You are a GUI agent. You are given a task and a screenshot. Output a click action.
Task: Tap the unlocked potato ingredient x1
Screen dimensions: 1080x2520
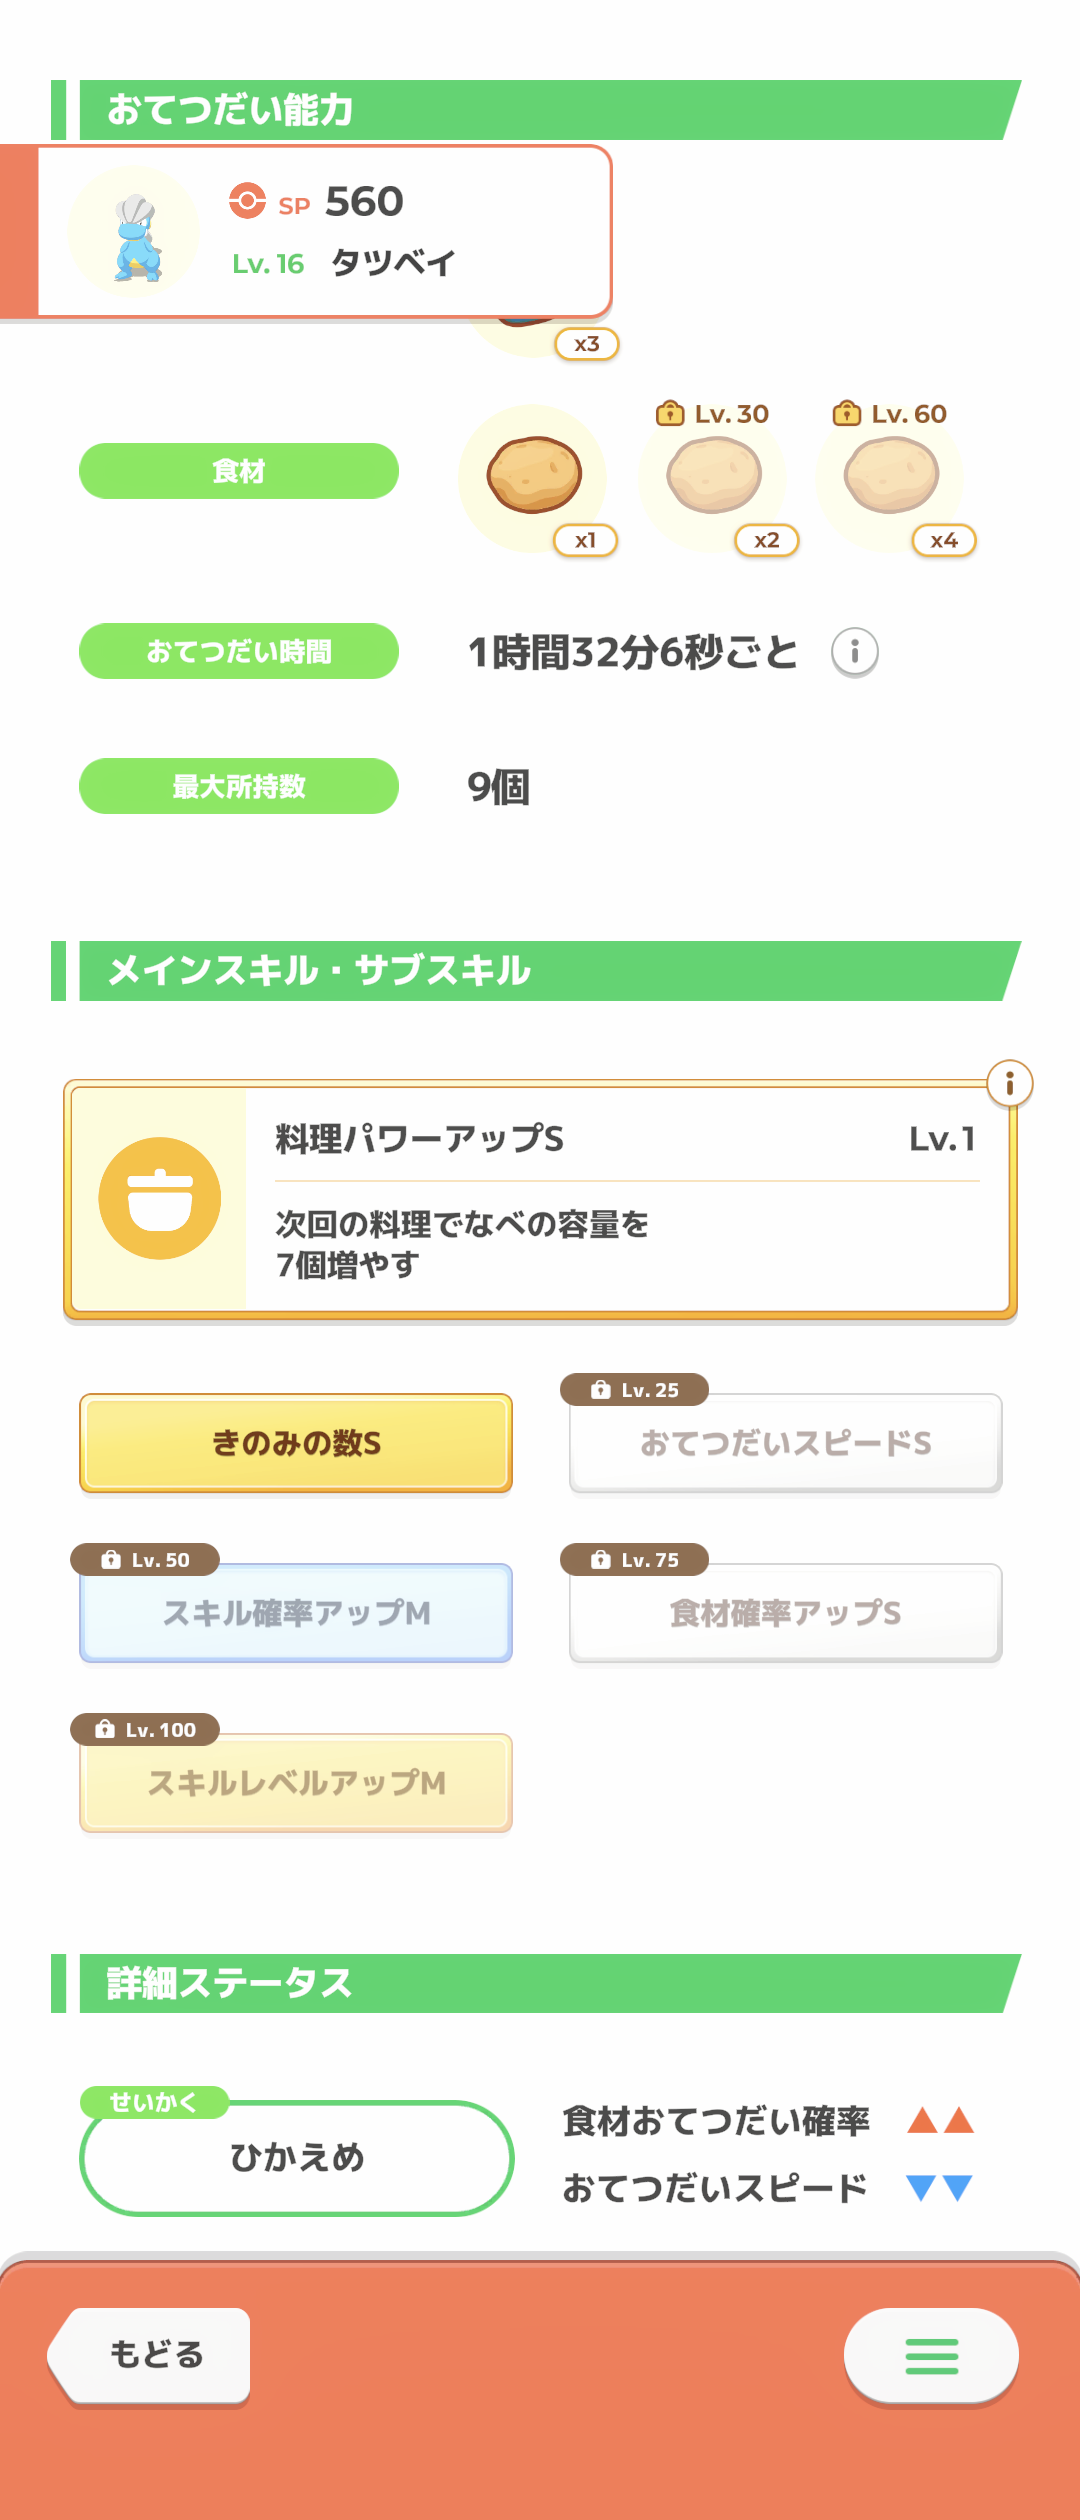point(534,476)
